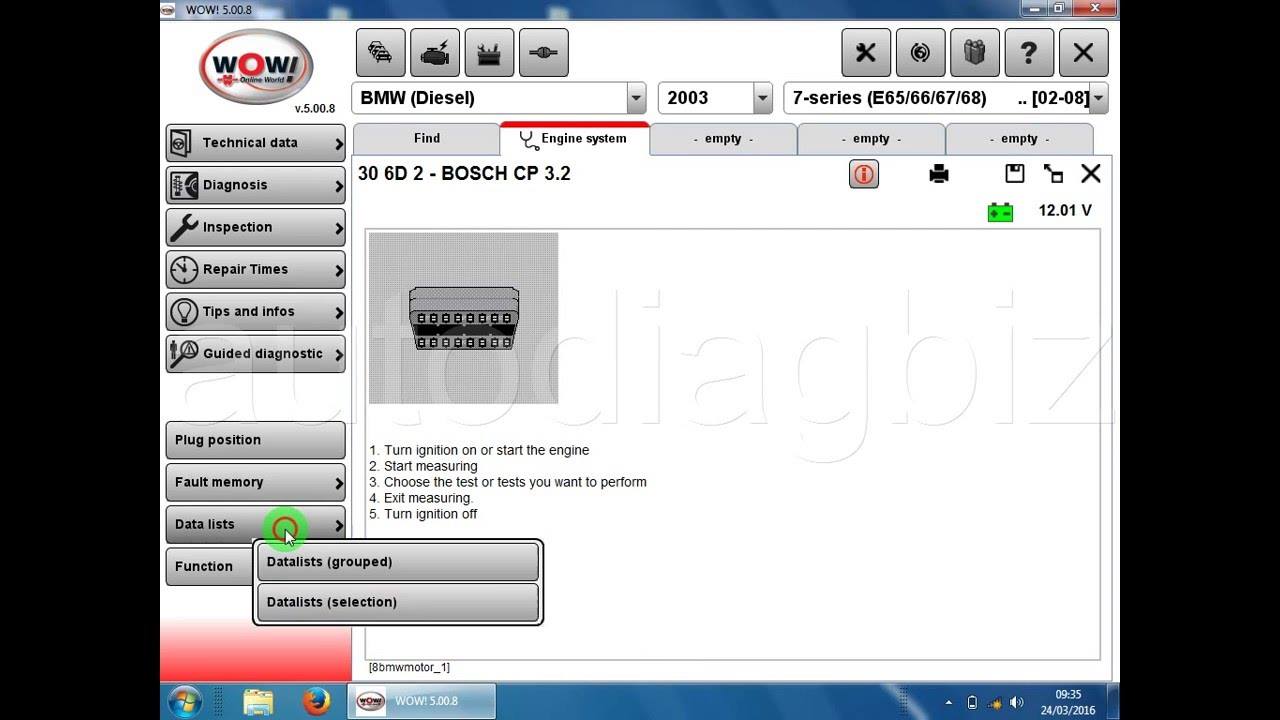Click the WOW! 5.00.8 taskbar button
Screen dimensions: 1280x720
tap(421, 701)
